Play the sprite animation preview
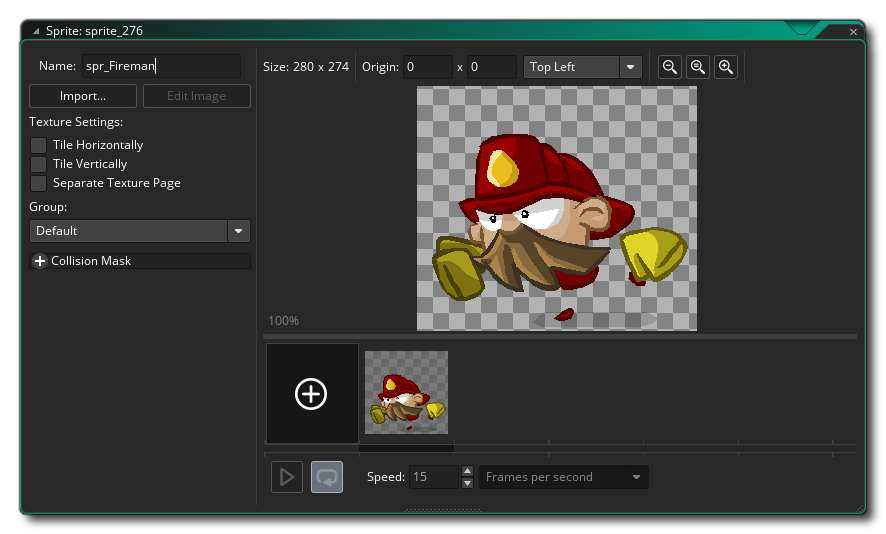The image size is (886, 534). (286, 477)
